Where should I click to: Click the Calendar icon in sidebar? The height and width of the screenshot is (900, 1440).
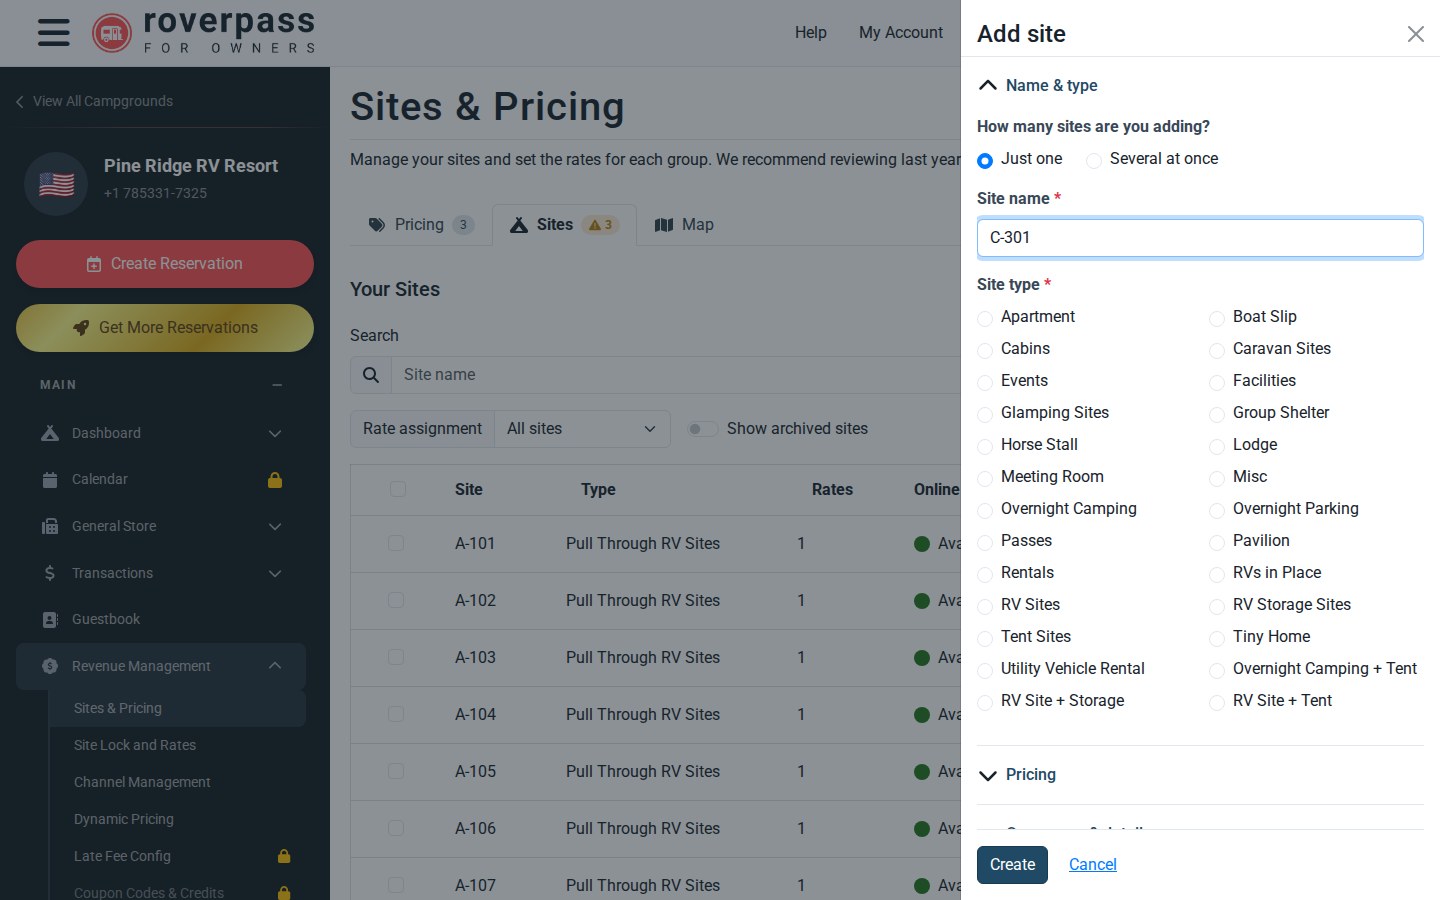[x=50, y=480]
